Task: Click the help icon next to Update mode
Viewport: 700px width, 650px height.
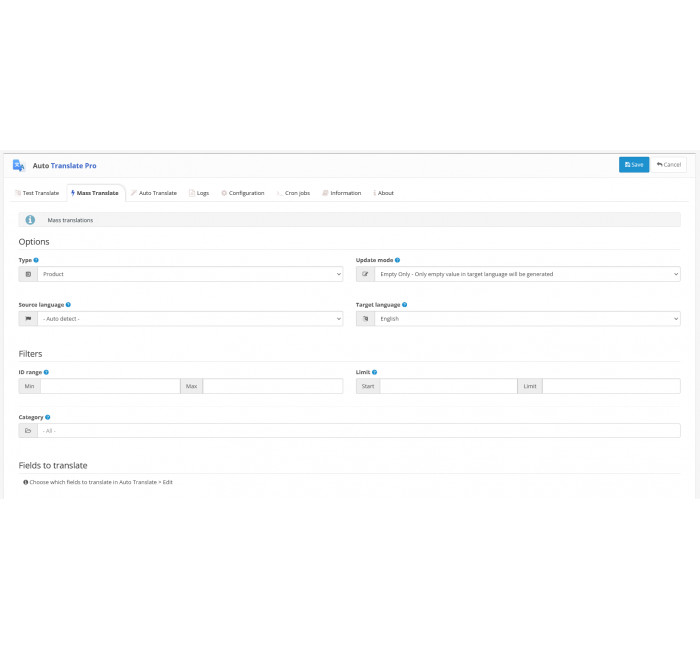Action: point(397,260)
